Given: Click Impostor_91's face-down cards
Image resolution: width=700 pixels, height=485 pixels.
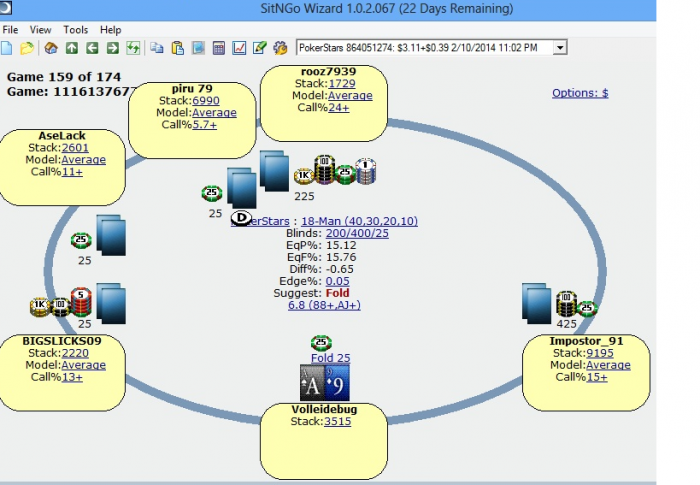Looking at the screenshot, I should coord(537,303).
